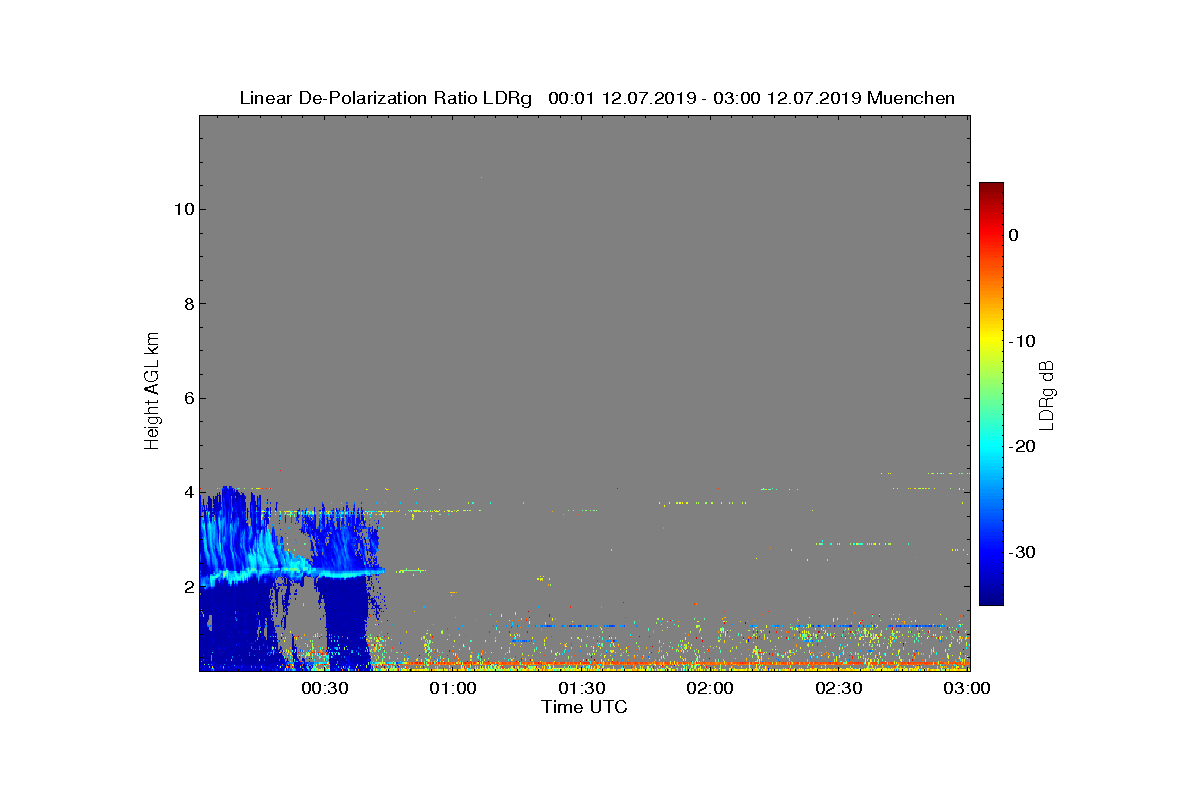Click the 6 km height tick label

[x=188, y=398]
